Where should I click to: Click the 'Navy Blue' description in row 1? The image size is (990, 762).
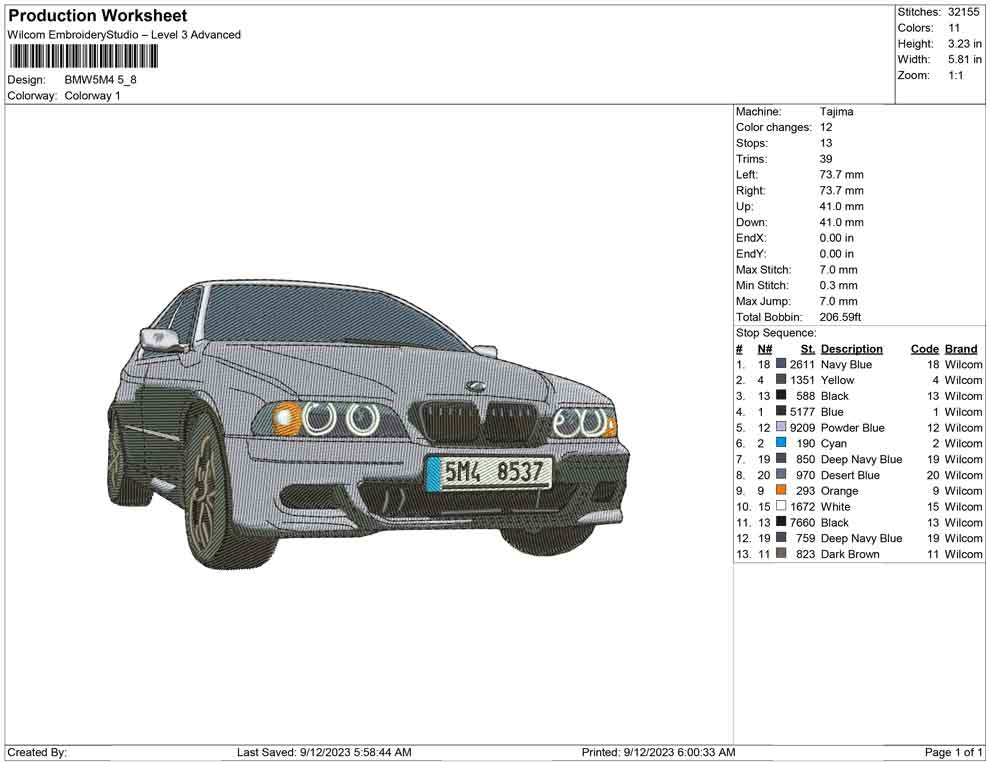[x=846, y=364]
